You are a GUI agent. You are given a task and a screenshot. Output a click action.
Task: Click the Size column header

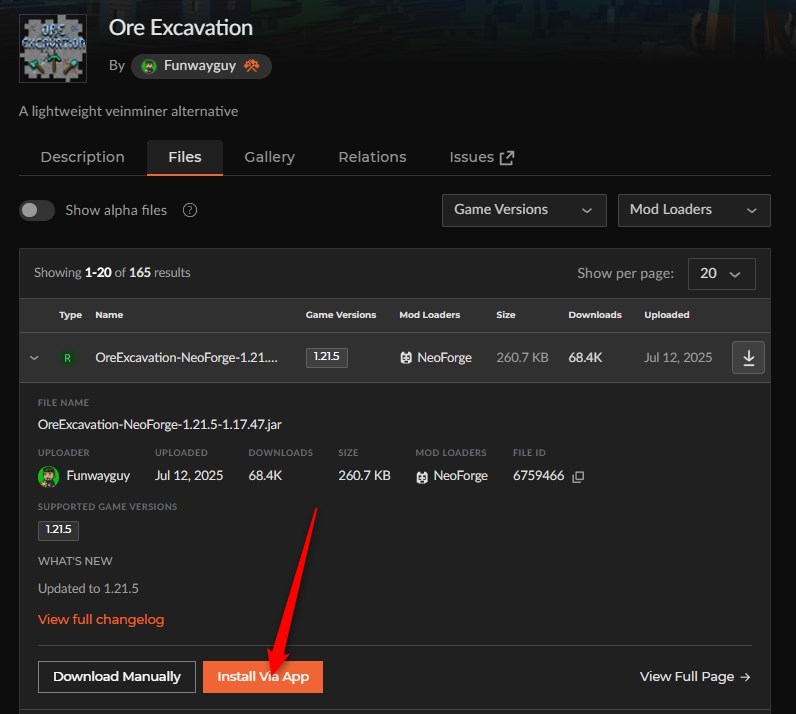click(506, 315)
